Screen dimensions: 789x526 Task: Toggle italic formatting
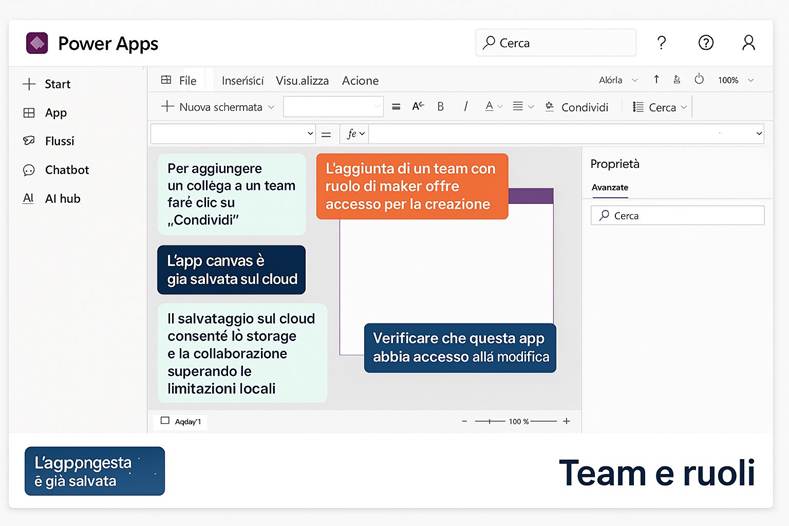coord(465,107)
